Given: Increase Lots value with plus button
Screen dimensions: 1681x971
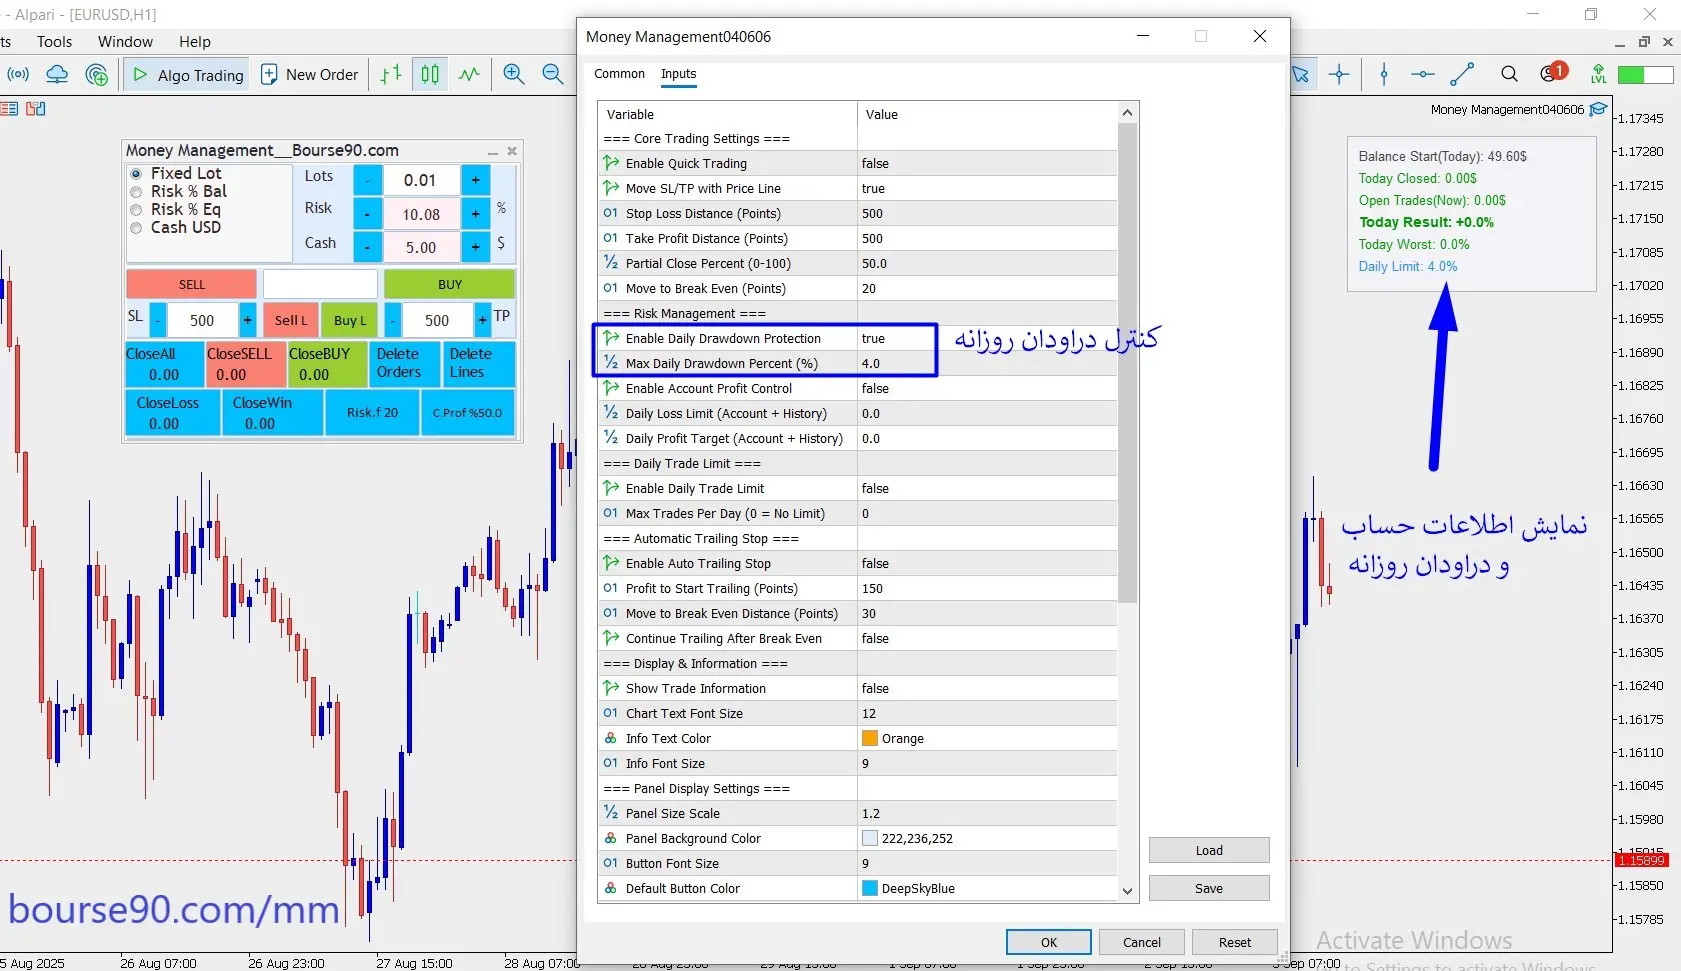Looking at the screenshot, I should pos(475,180).
